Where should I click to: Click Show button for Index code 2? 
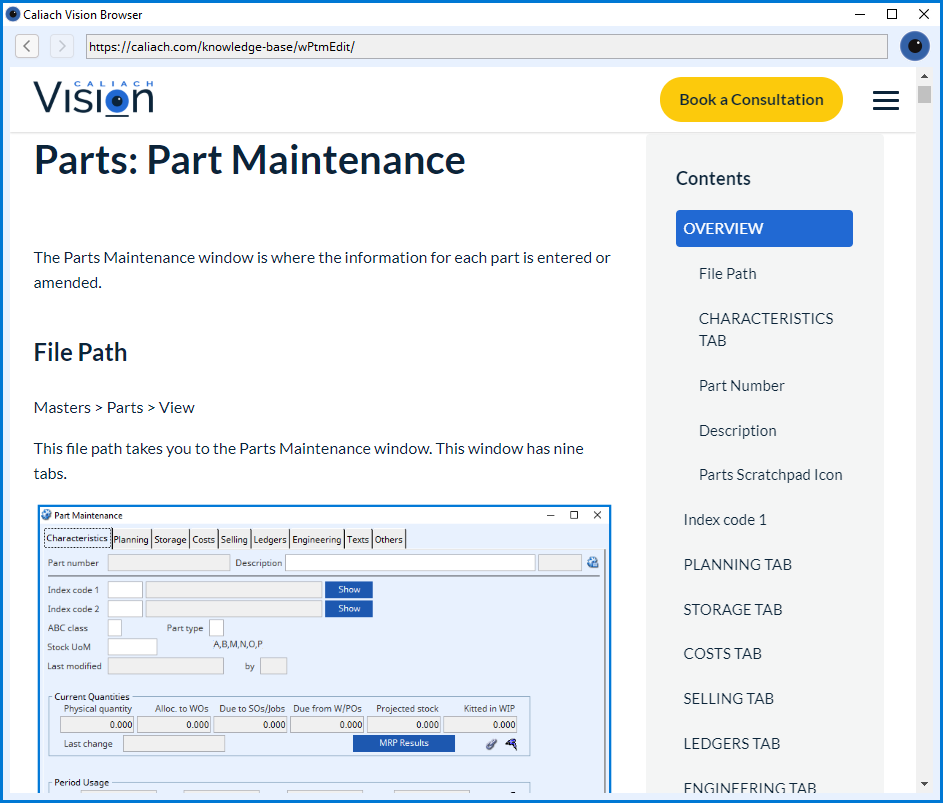(349, 609)
